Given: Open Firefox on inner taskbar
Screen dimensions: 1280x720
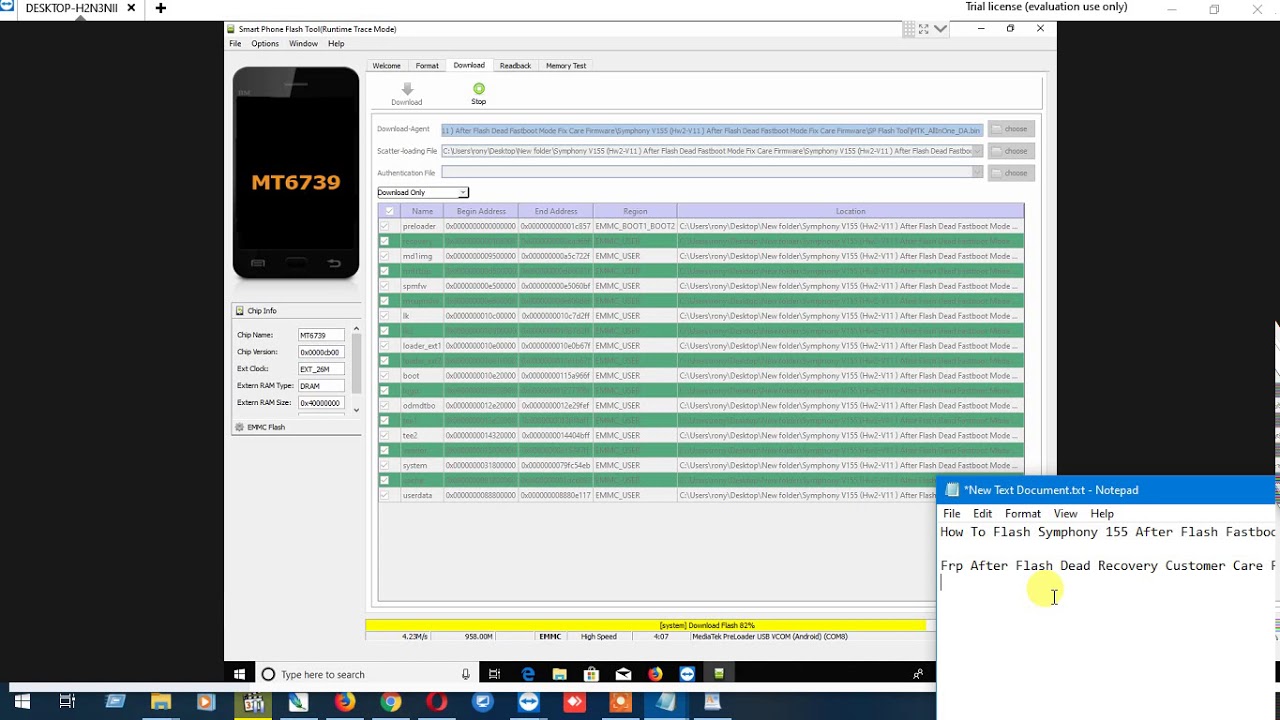Looking at the screenshot, I should pyautogui.click(x=655, y=674).
